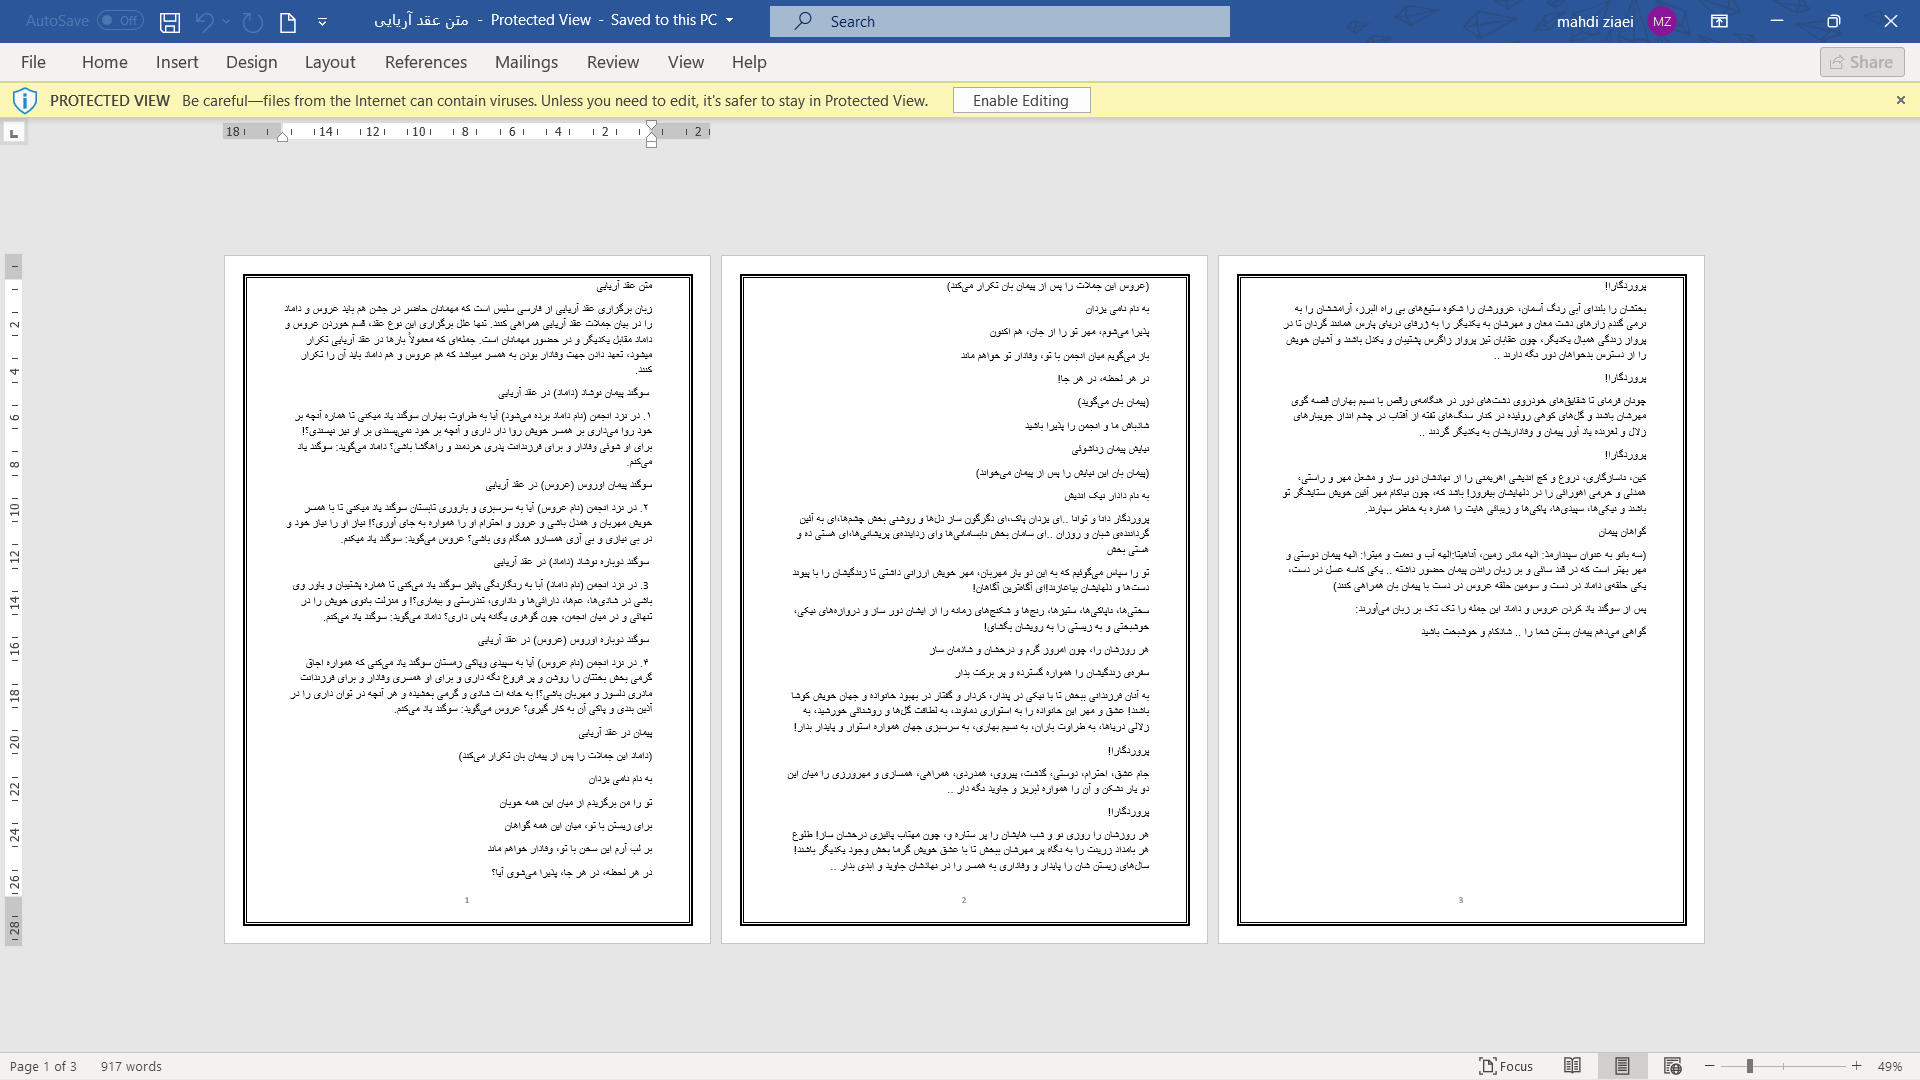Open the View tab
The image size is (1920, 1080).
686,62
